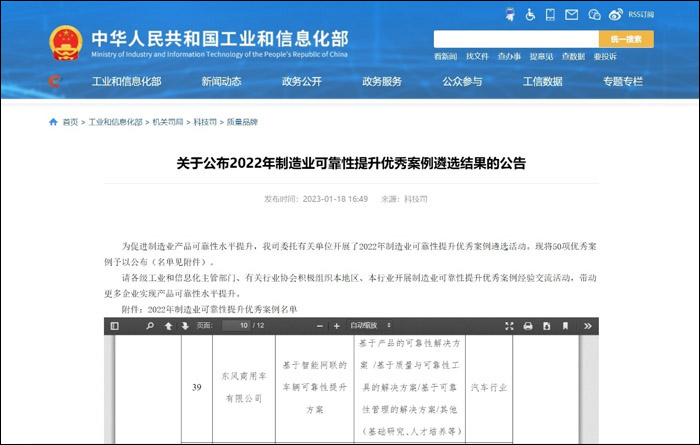
Task: Open the 新闻动态 nav menu
Action: point(221,82)
